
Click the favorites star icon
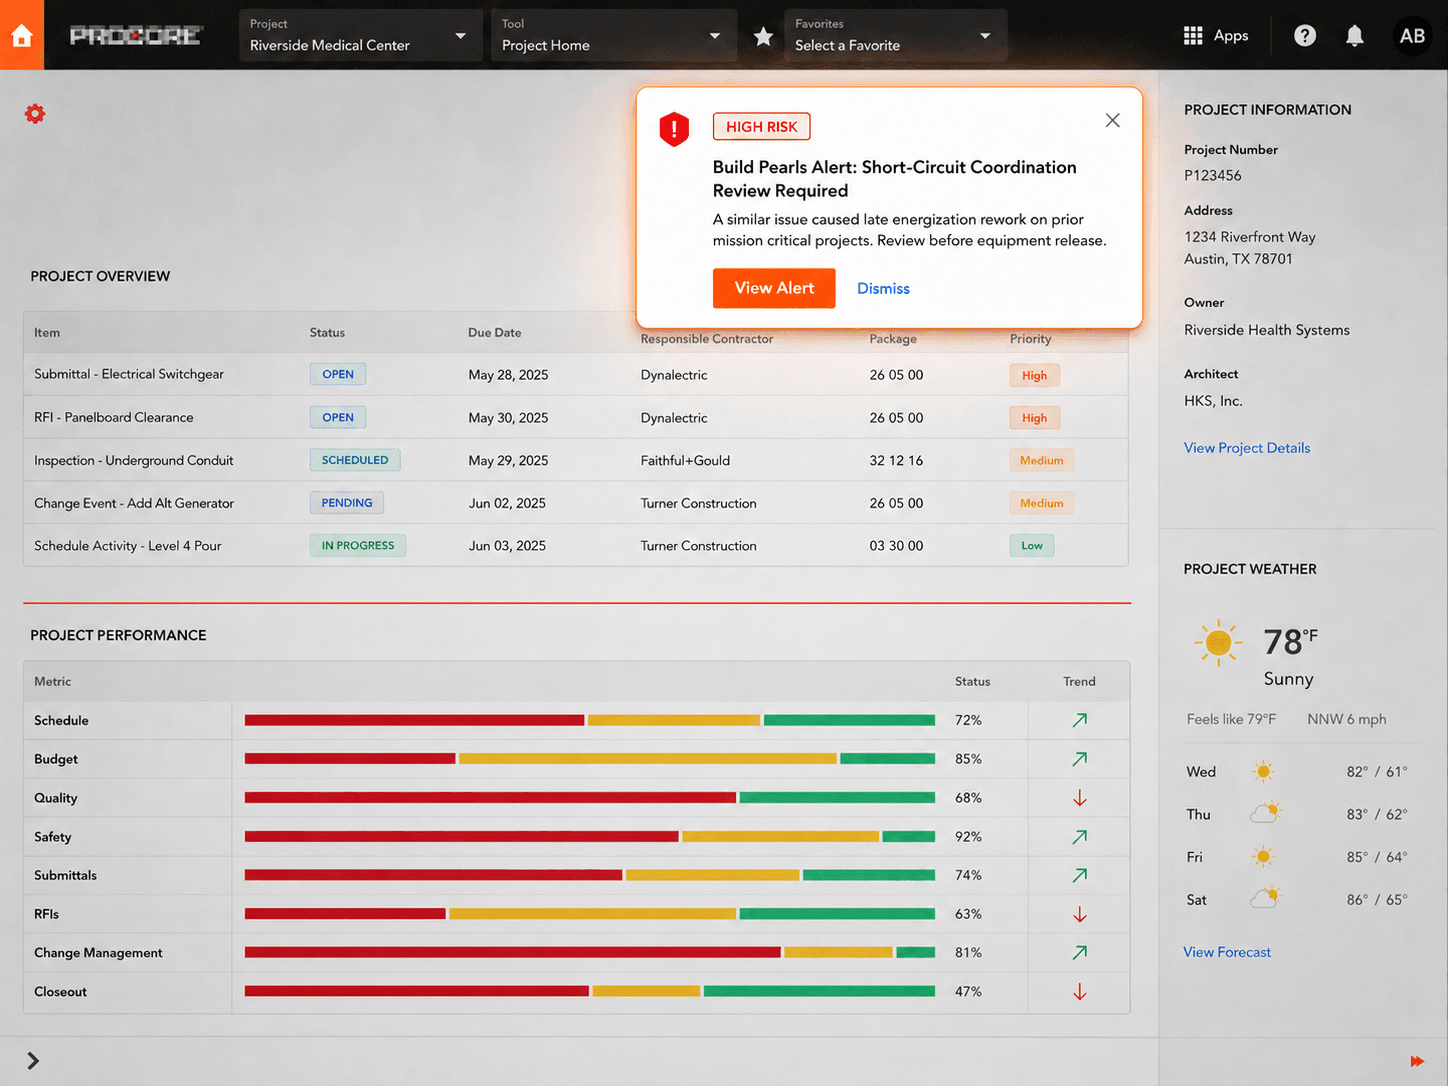tap(763, 36)
